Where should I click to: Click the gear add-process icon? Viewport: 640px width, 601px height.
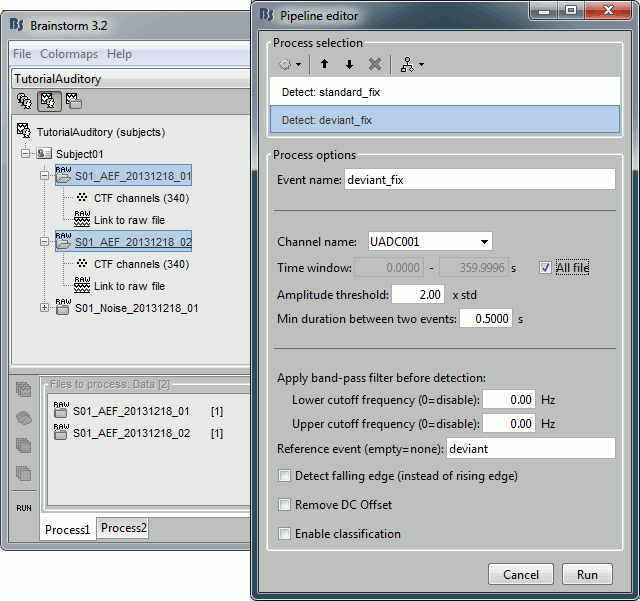pyautogui.click(x=289, y=64)
